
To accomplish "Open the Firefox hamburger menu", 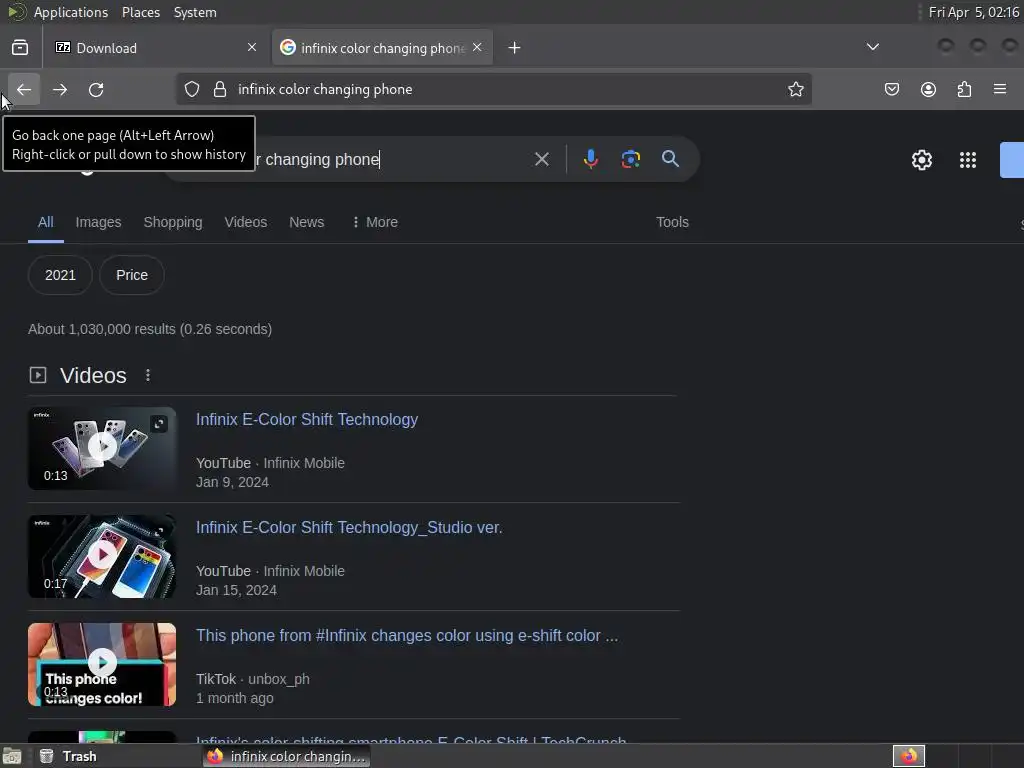I will coord(1000,89).
